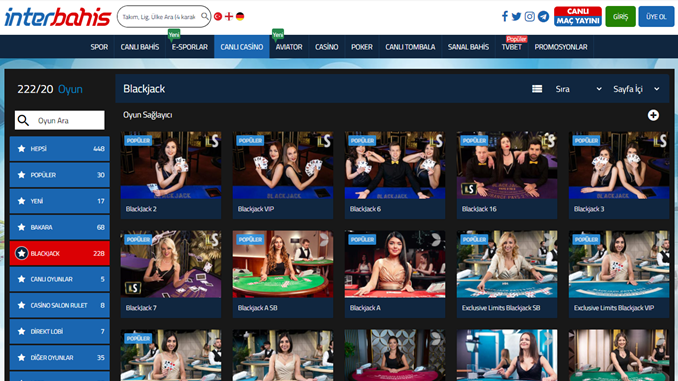
Task: Click the magnifier in top search box
Action: coord(205,16)
